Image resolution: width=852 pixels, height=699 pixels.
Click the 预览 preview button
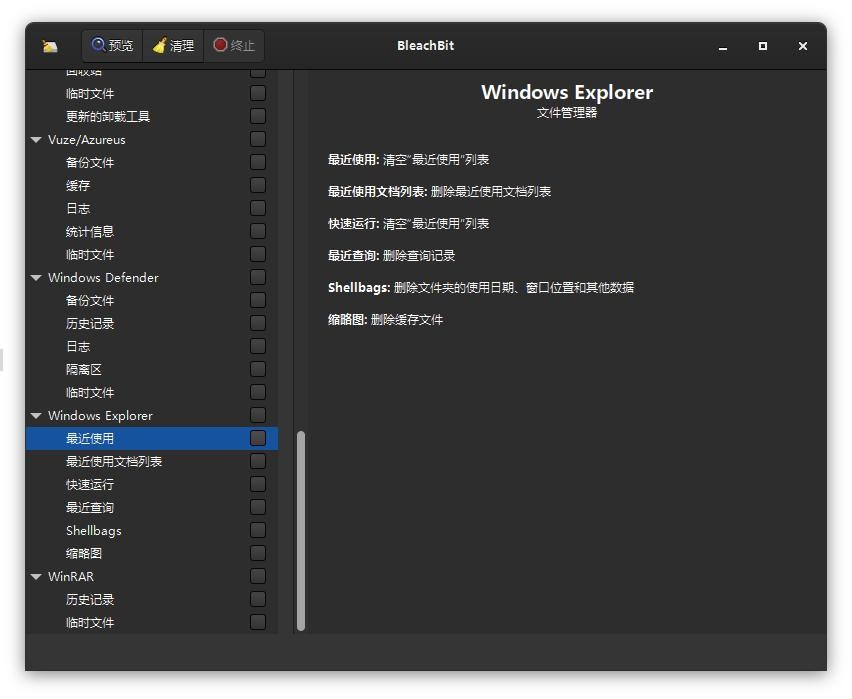click(x=112, y=46)
